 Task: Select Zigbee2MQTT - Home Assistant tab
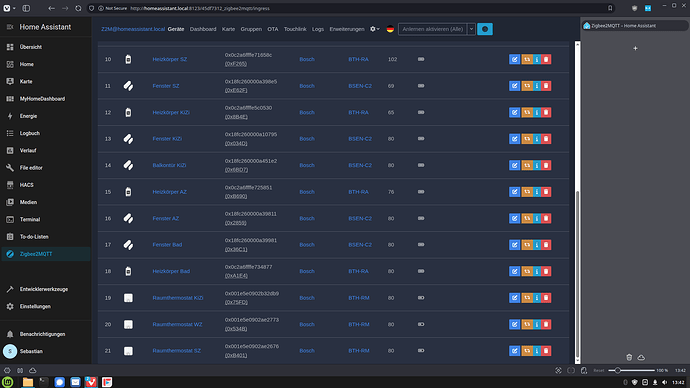point(635,26)
